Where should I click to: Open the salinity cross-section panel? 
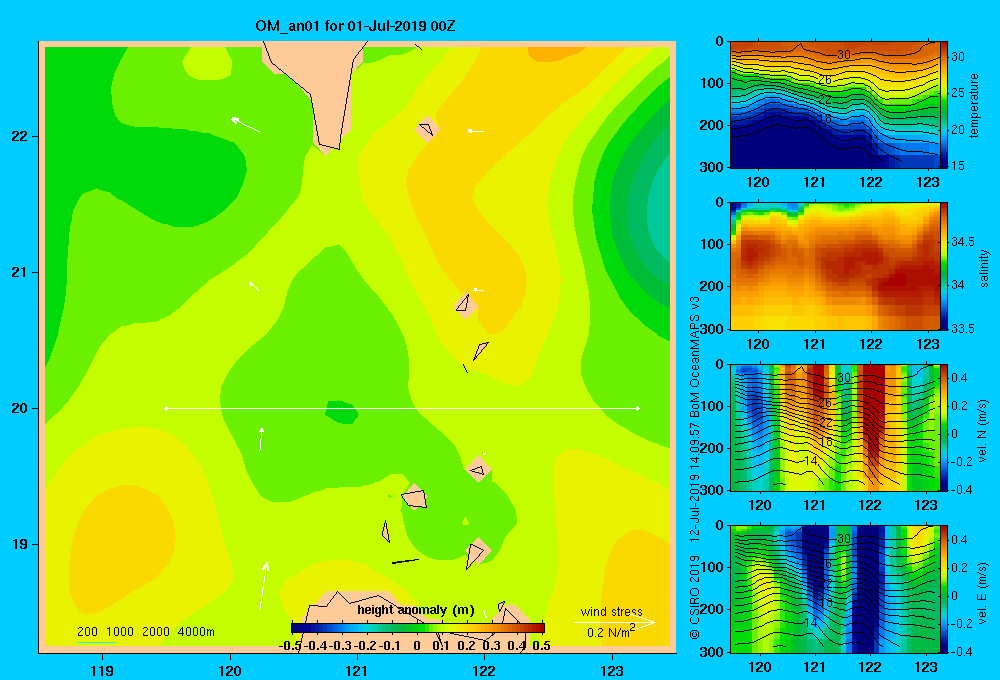(835, 266)
